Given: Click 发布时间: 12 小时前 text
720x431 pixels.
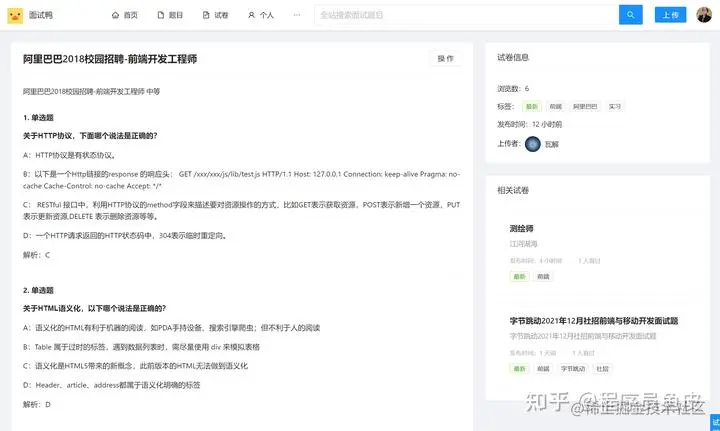Looking at the screenshot, I should [x=529, y=124].
